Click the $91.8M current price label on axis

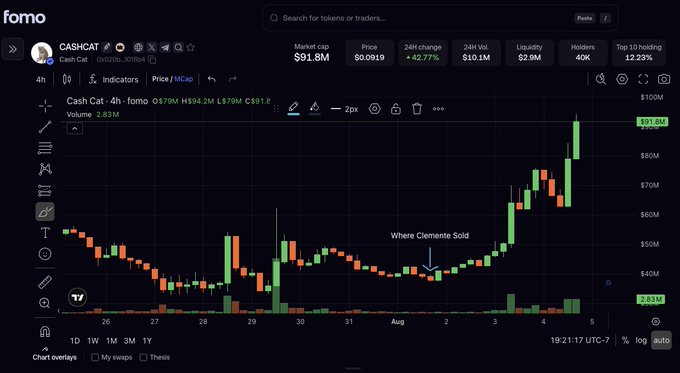[652, 122]
